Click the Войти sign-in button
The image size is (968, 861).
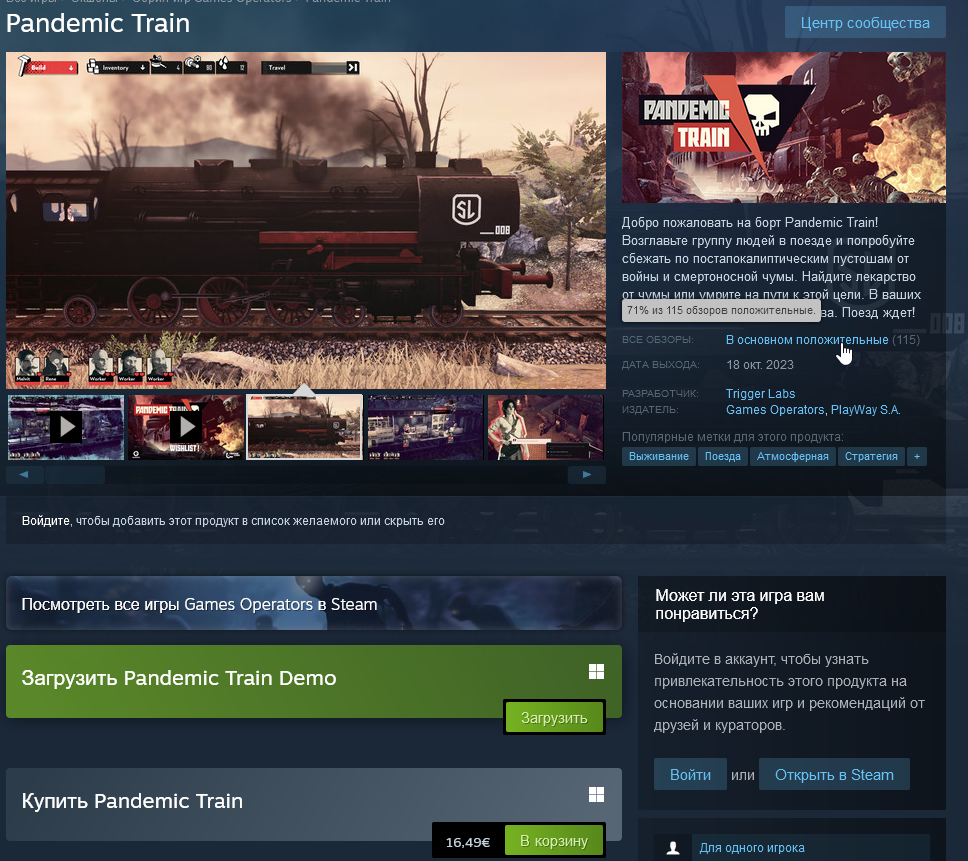690,775
